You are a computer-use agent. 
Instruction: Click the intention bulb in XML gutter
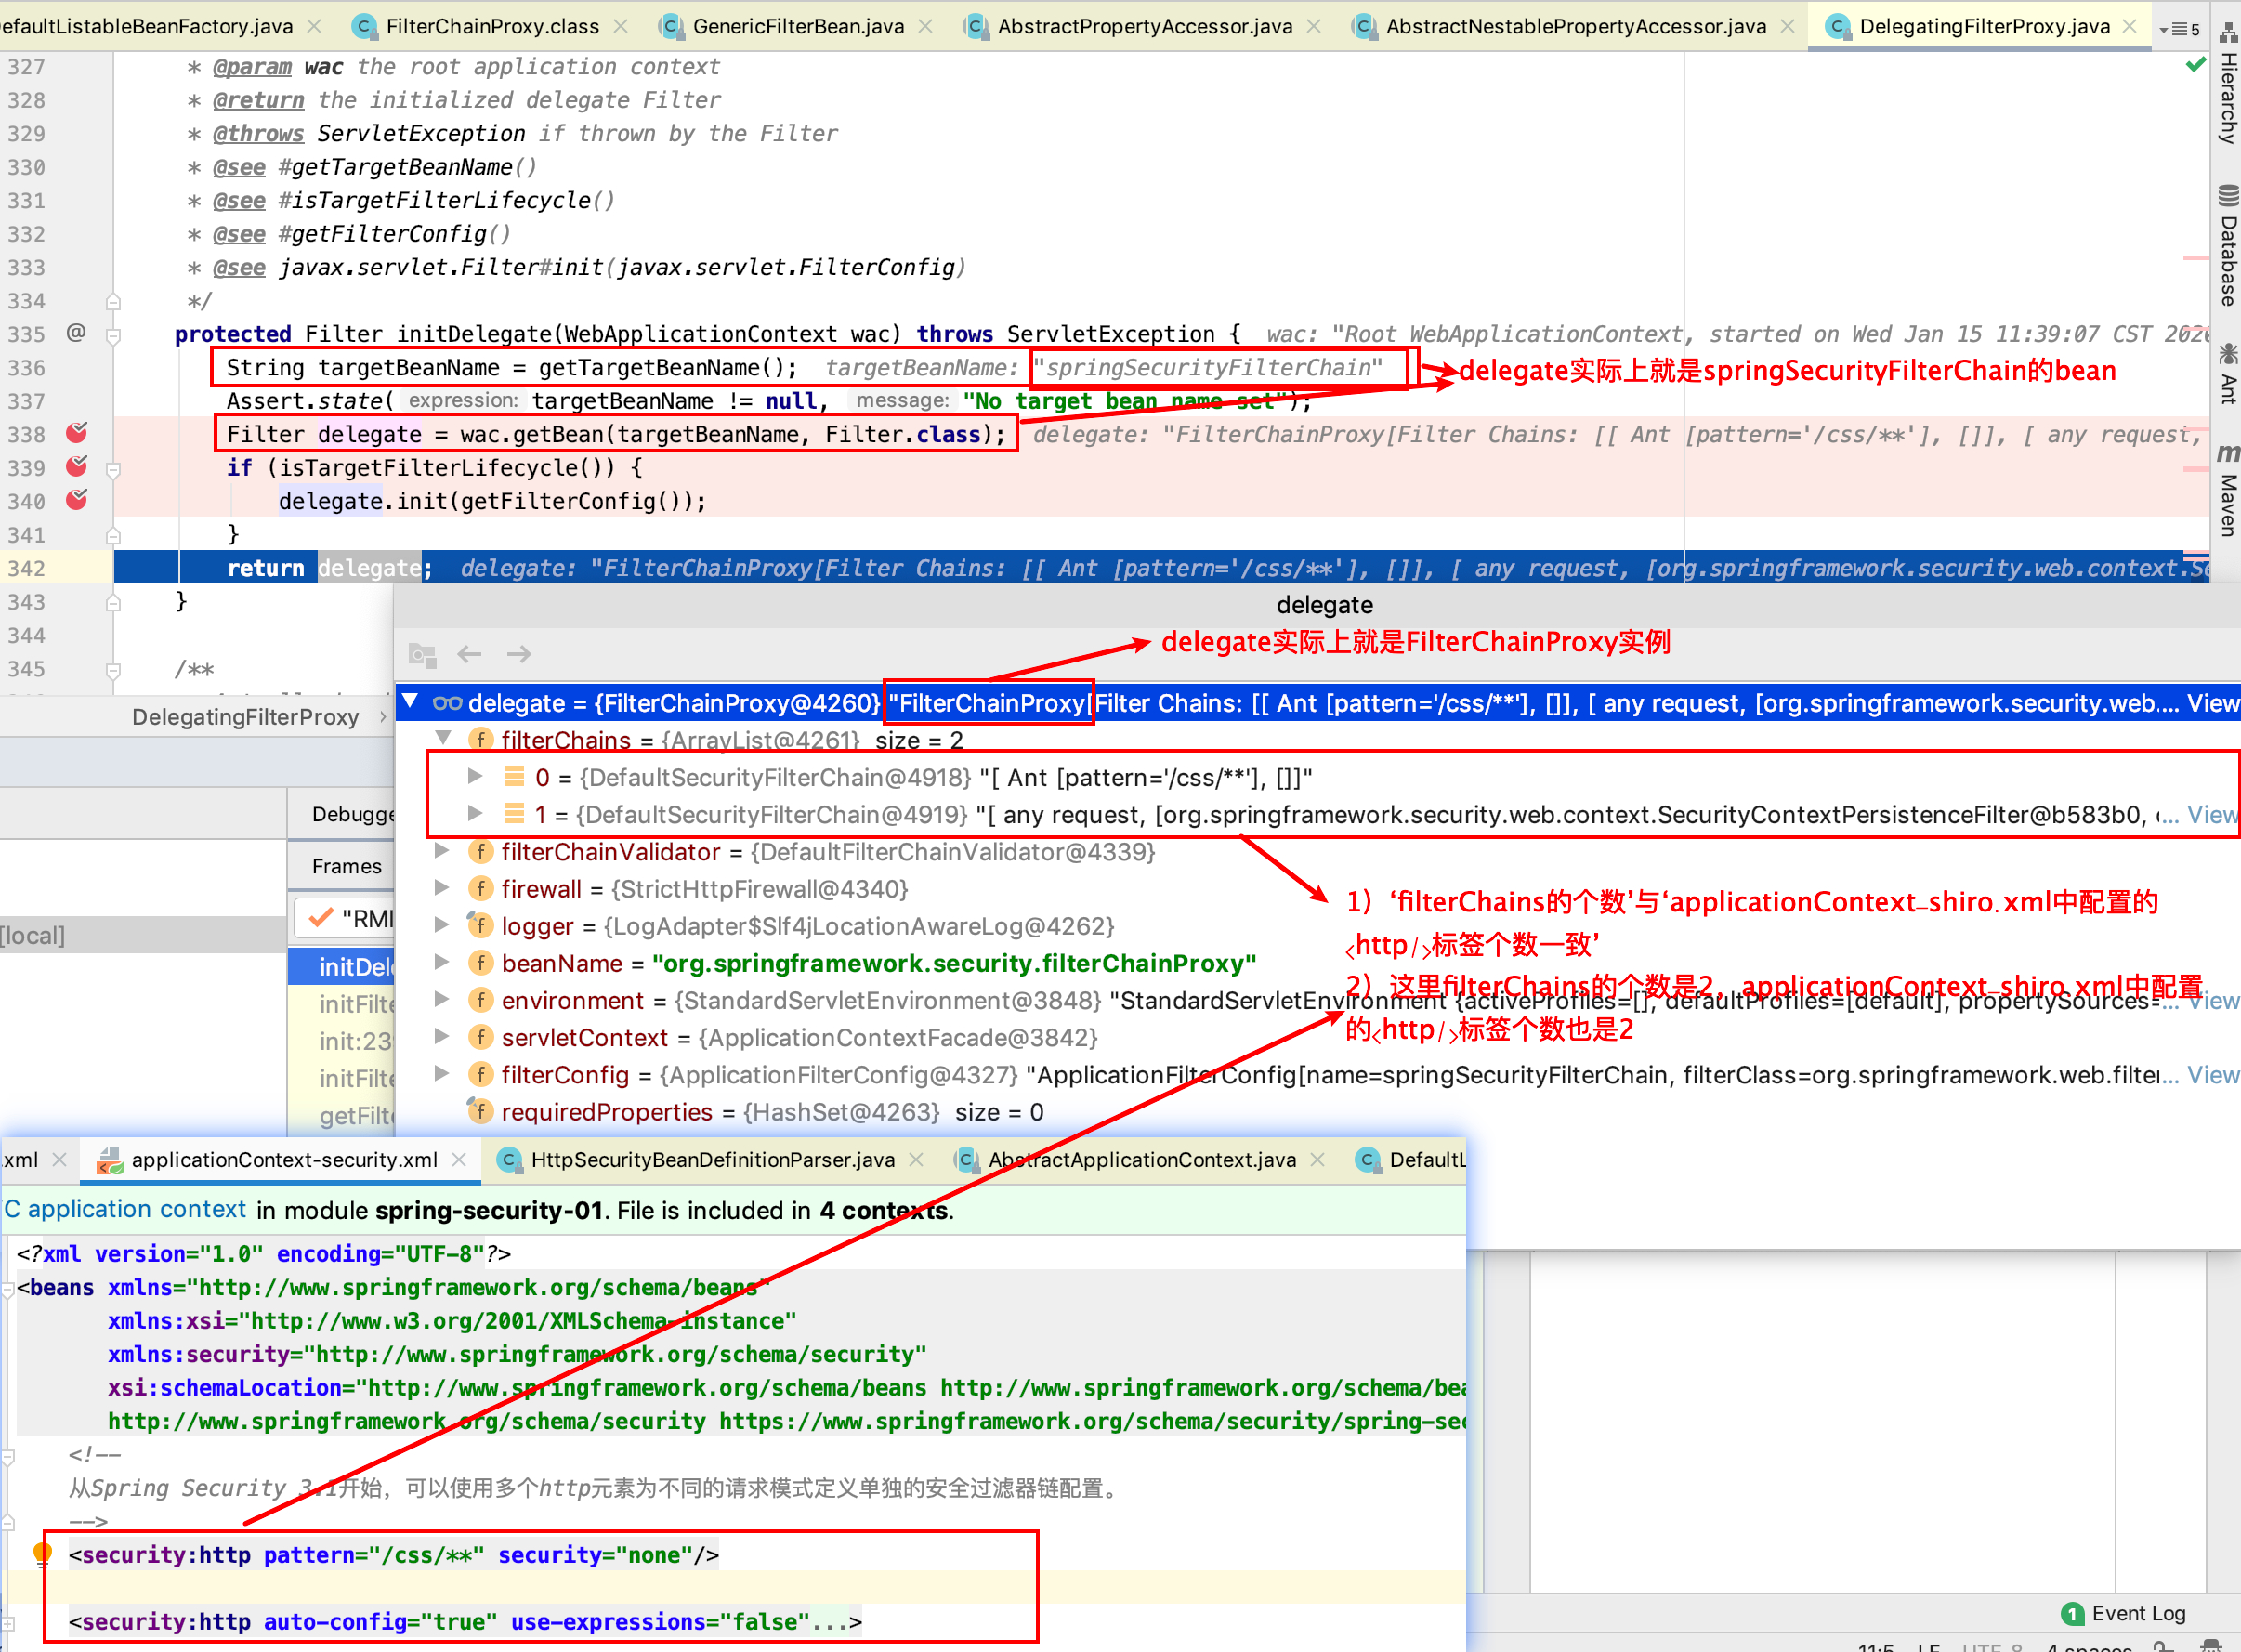point(42,1554)
